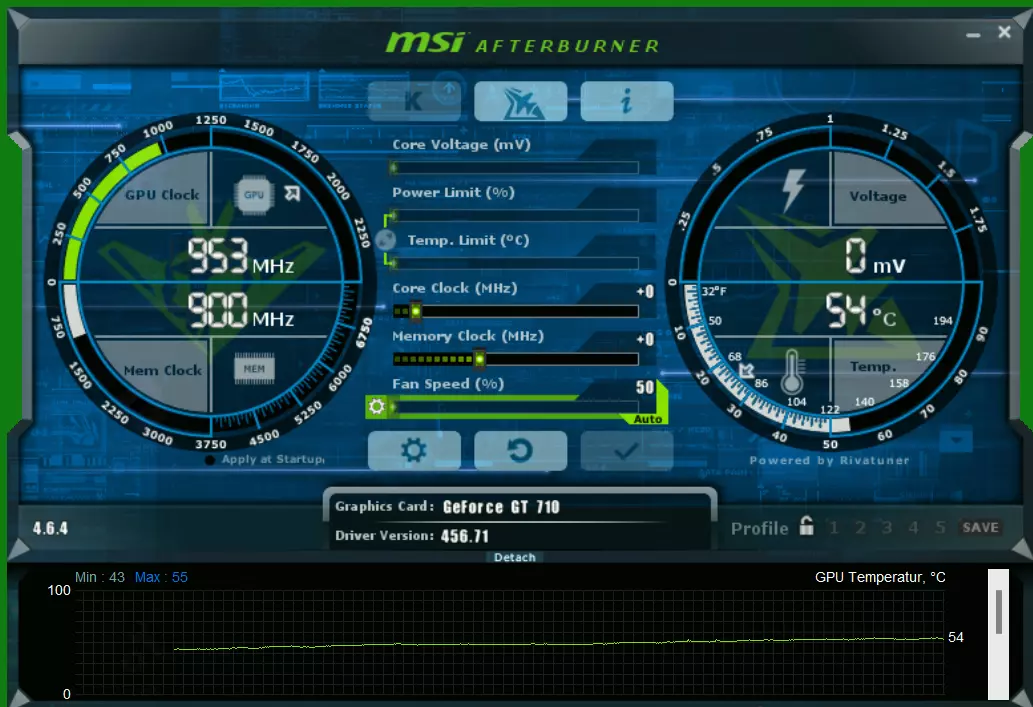Click the 'Temp.' gauge label
The width and height of the screenshot is (1033, 707).
(873, 367)
